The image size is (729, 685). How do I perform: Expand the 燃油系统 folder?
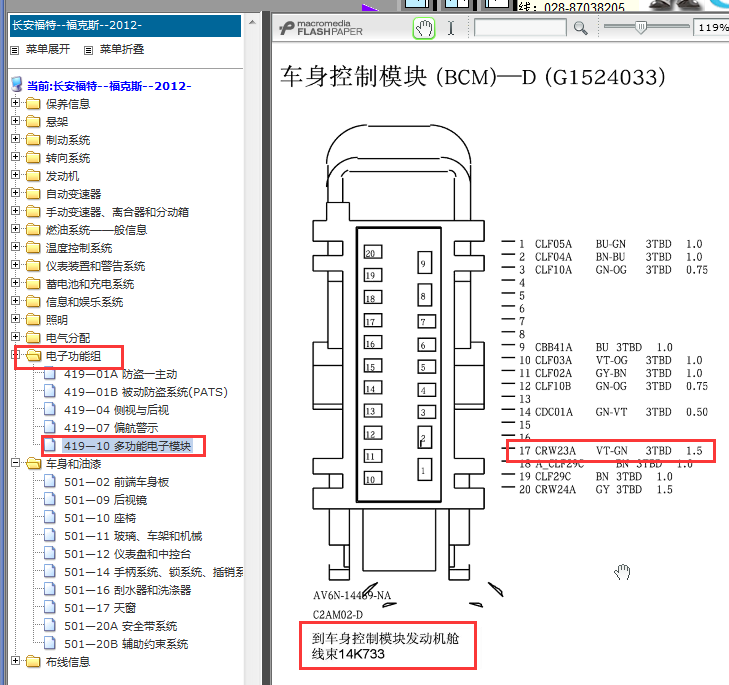point(15,229)
